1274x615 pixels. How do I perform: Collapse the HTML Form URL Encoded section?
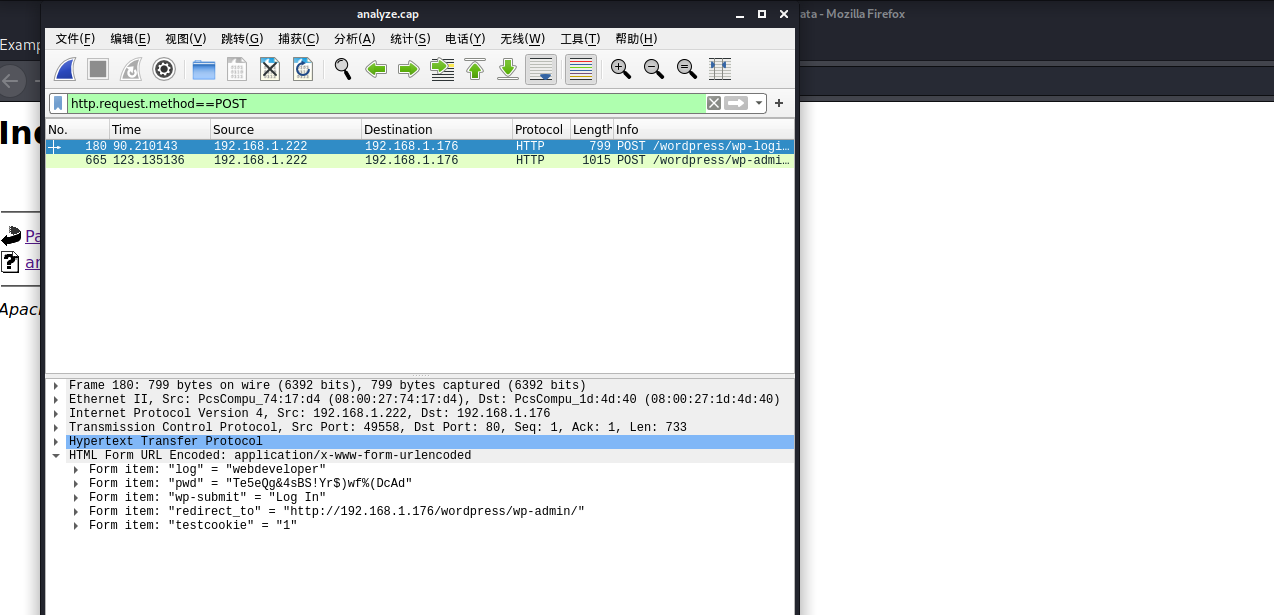pyautogui.click(x=58, y=456)
